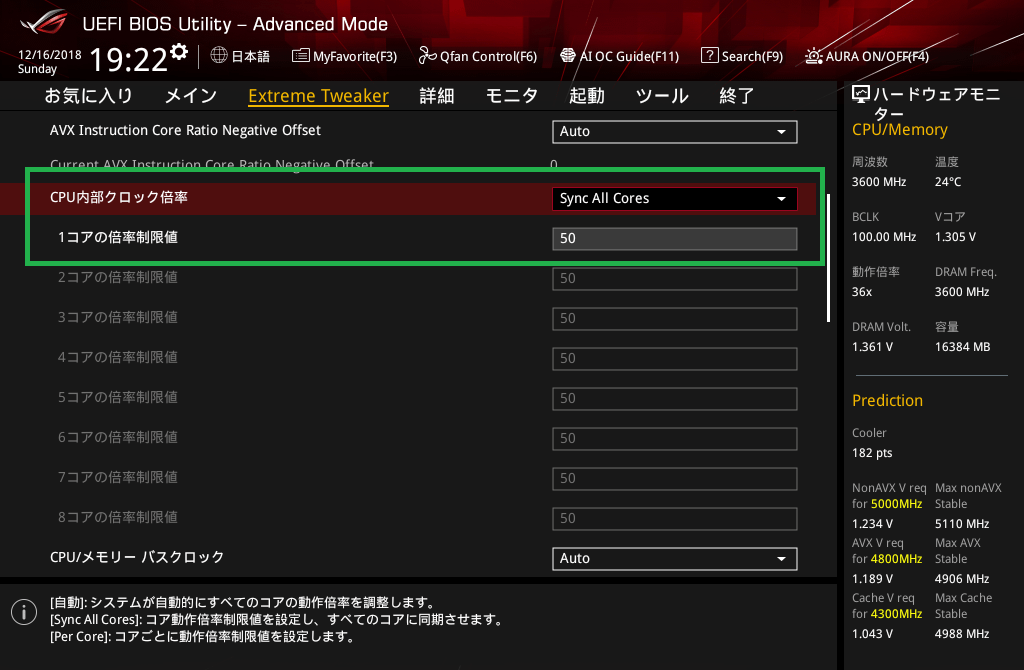Click the AI OC Guide brain icon

pos(568,56)
